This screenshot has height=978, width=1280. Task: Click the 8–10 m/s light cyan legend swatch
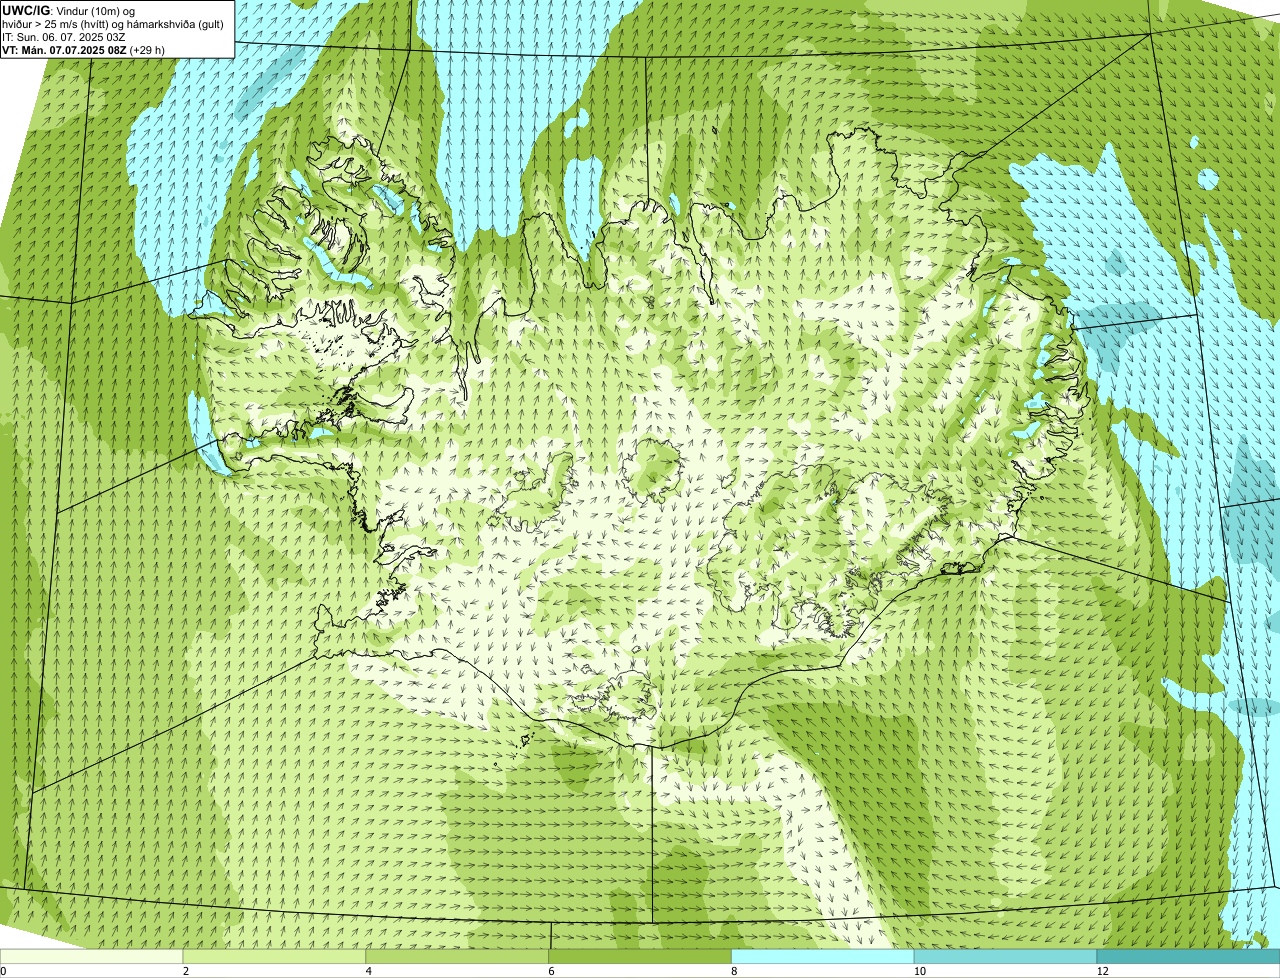point(823,957)
